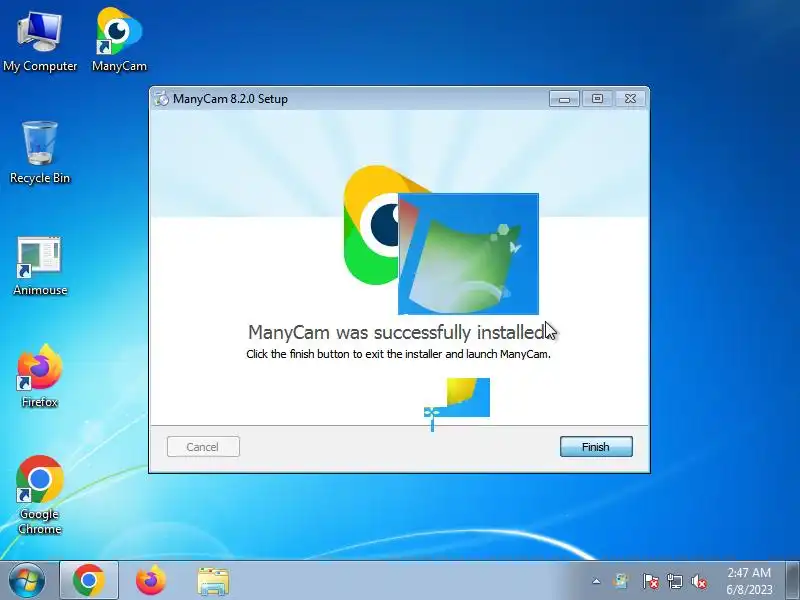Screen dimensions: 800x600
Task: Click the Finish button in ManyCam Setup
Action: click(x=596, y=447)
